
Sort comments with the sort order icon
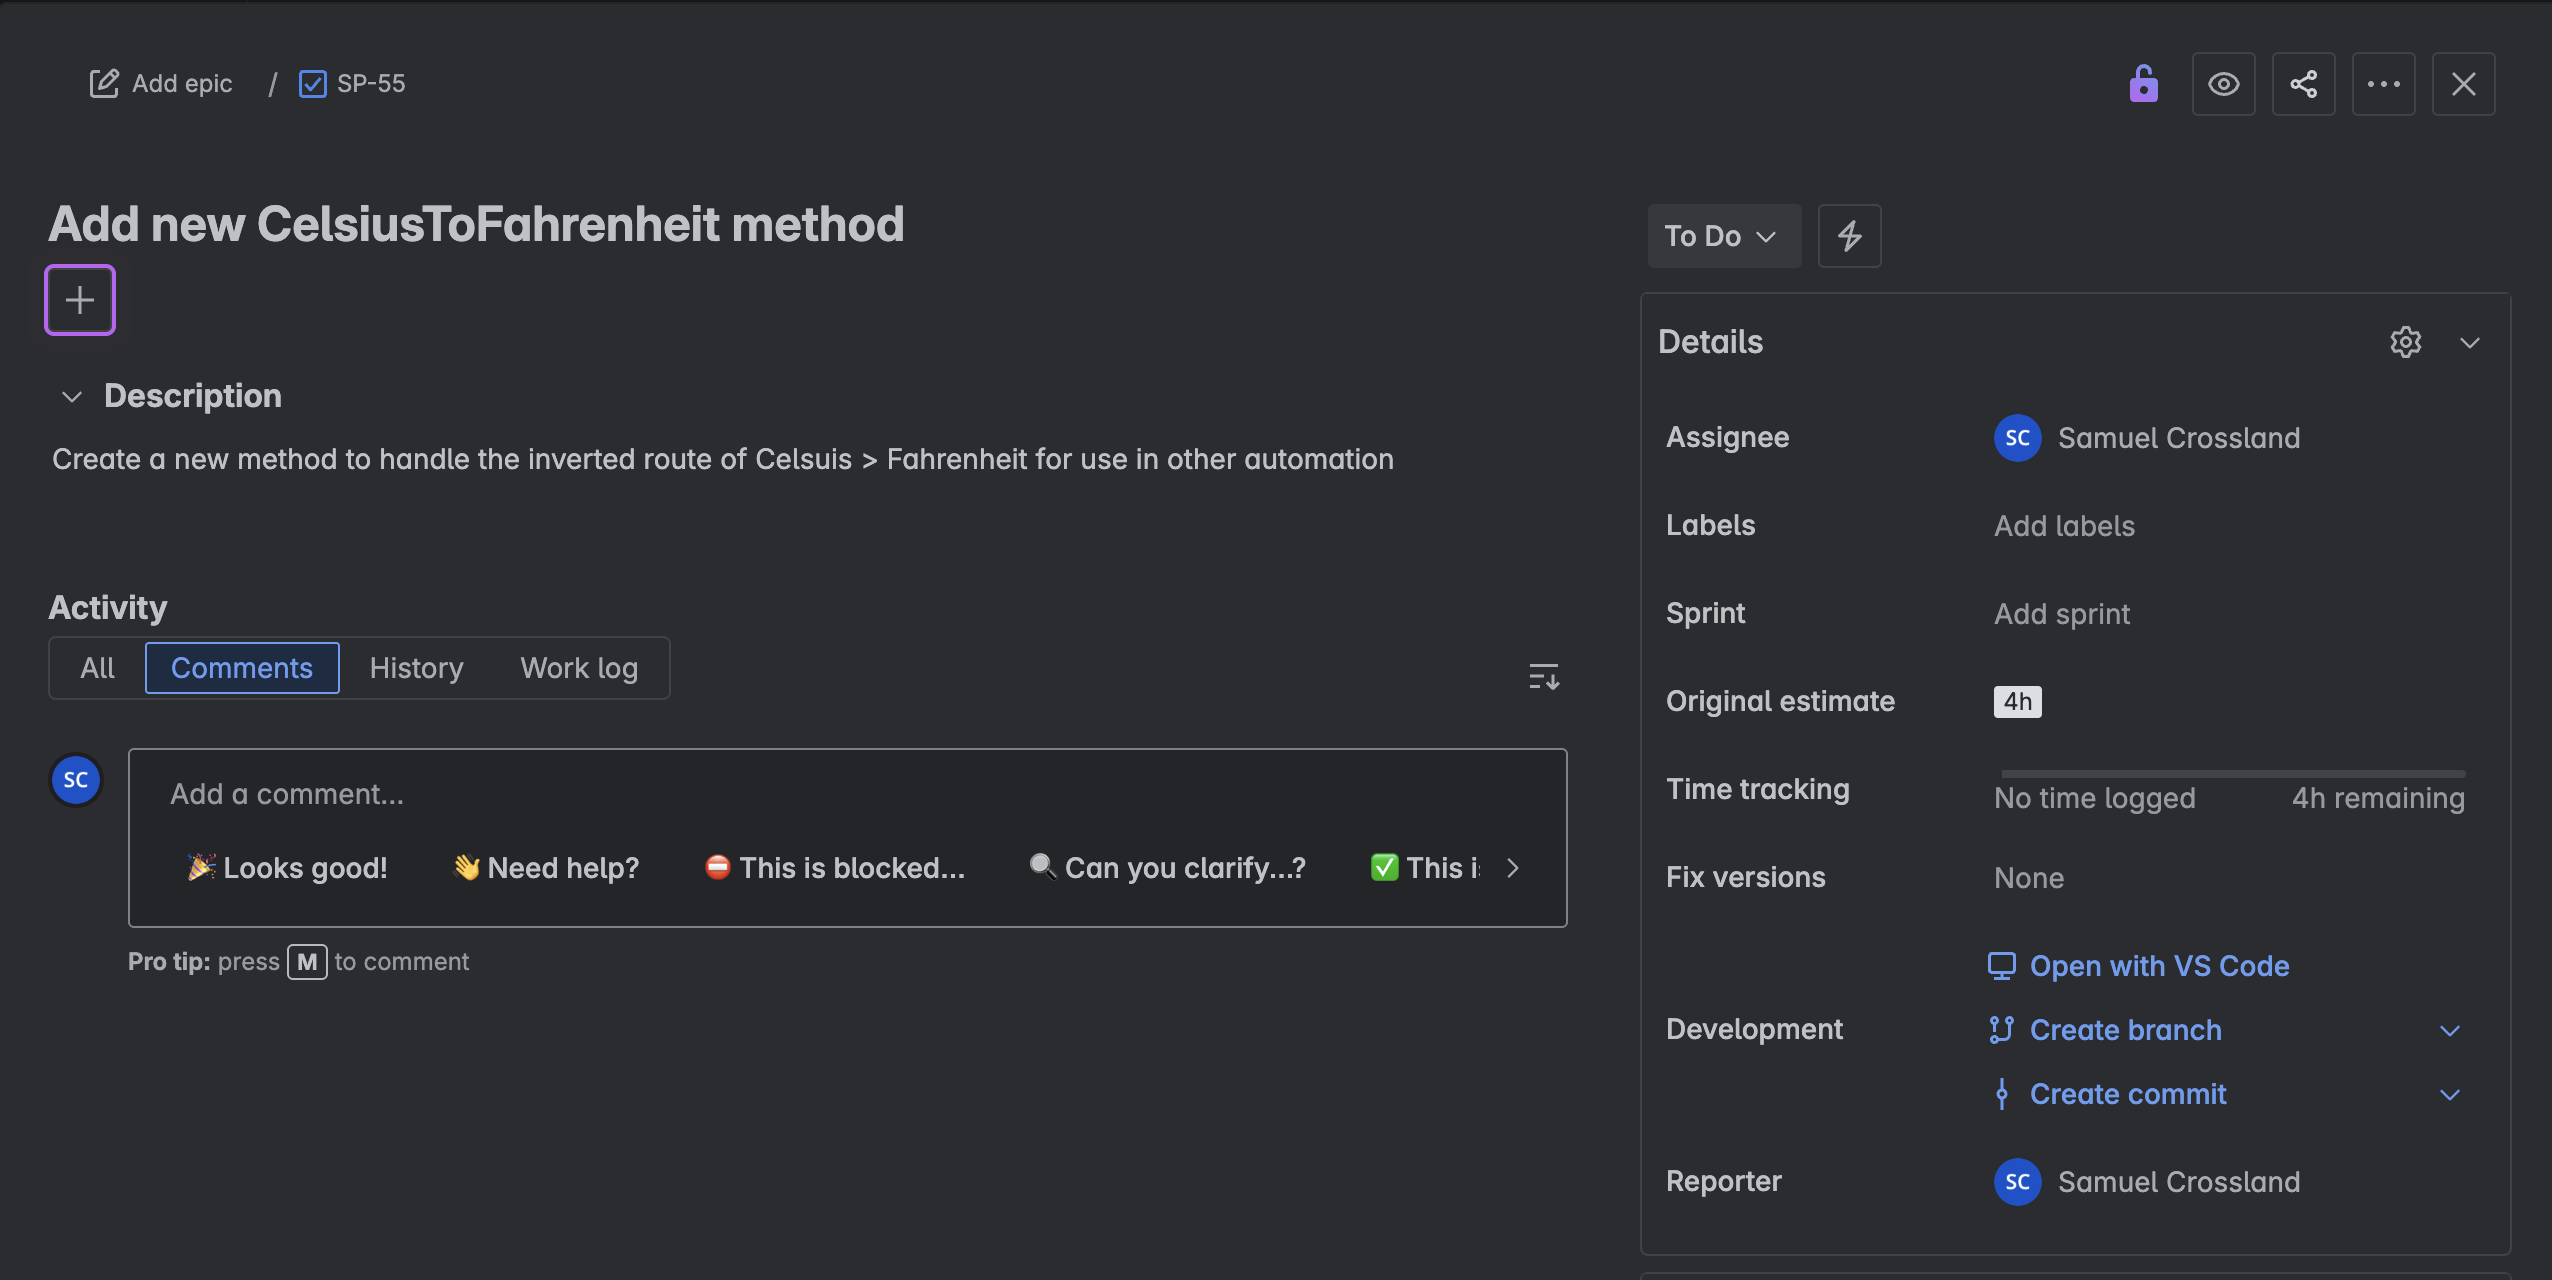click(1543, 676)
